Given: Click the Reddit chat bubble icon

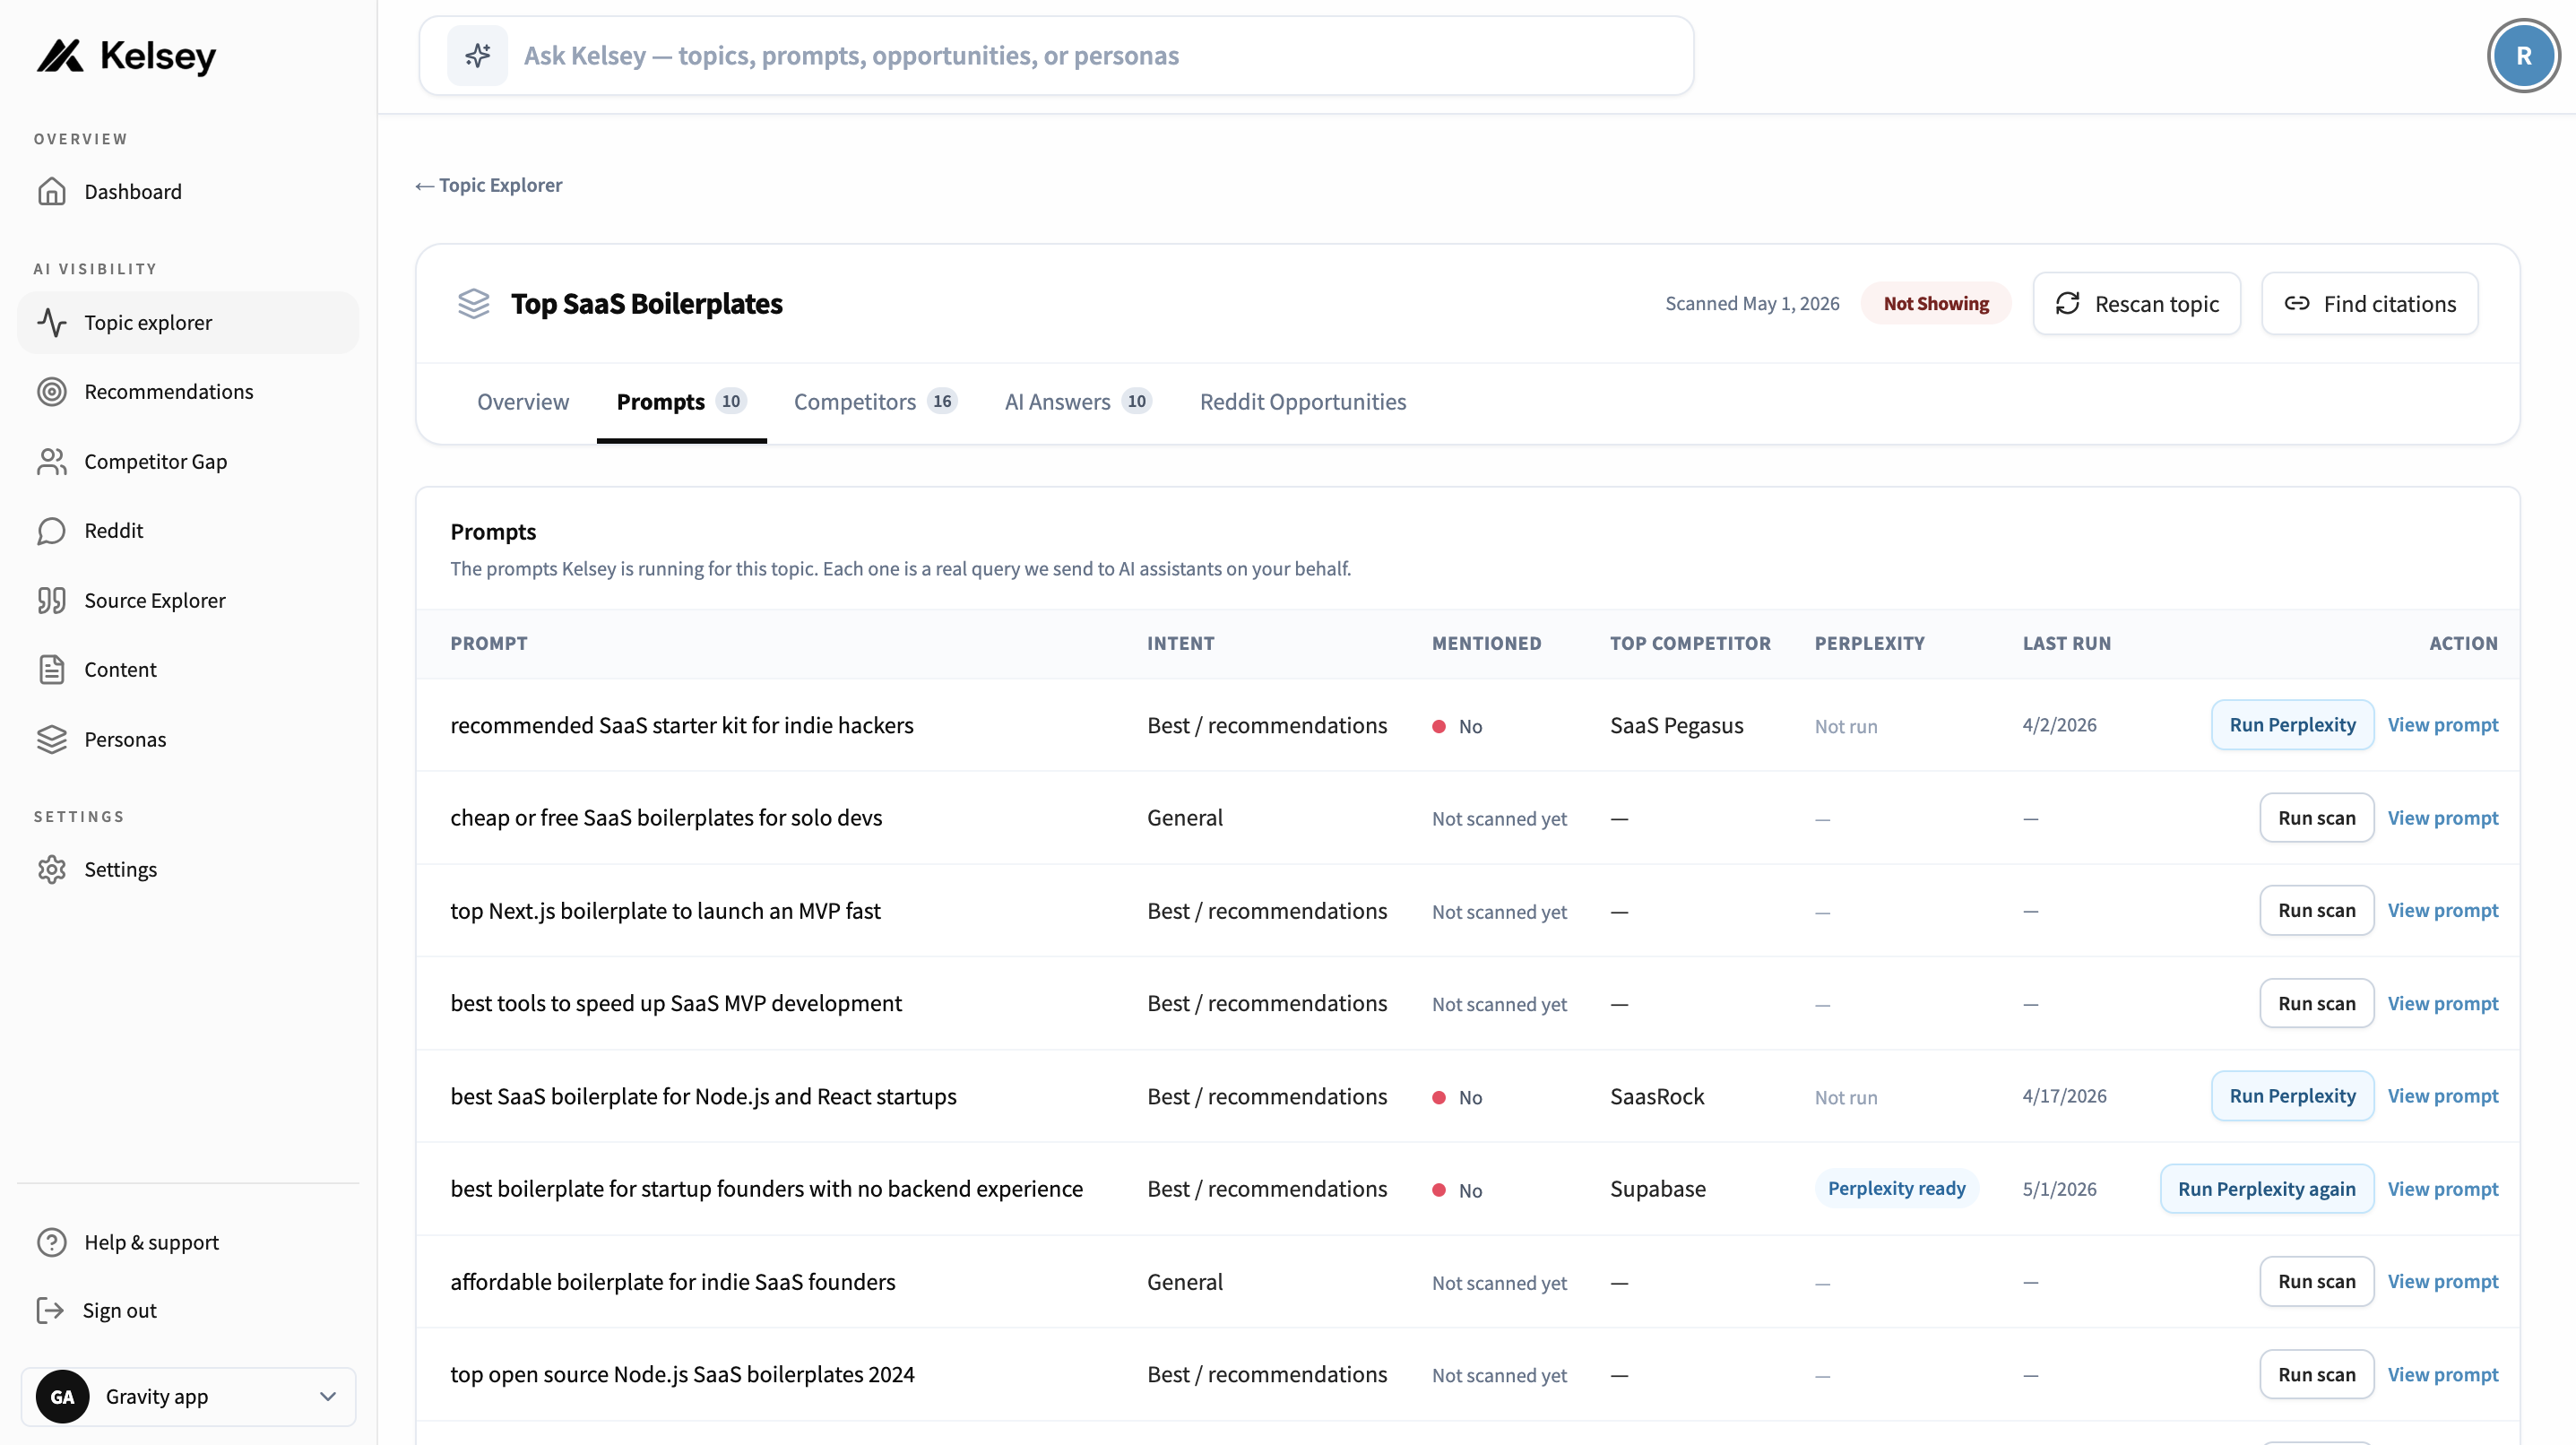Looking at the screenshot, I should click(x=52, y=530).
